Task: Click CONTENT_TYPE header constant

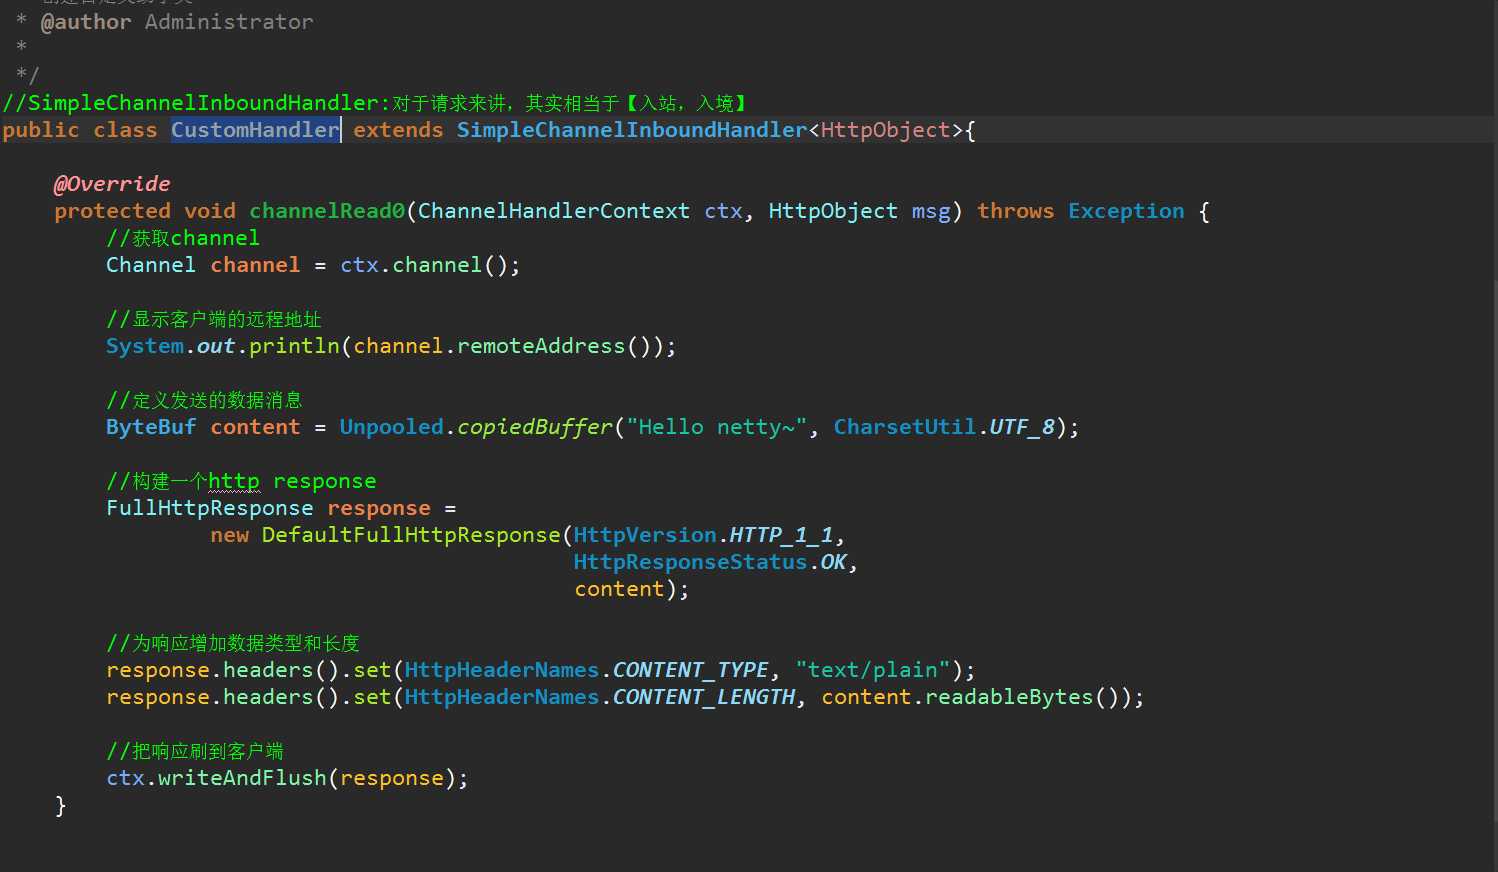Action: [690, 670]
